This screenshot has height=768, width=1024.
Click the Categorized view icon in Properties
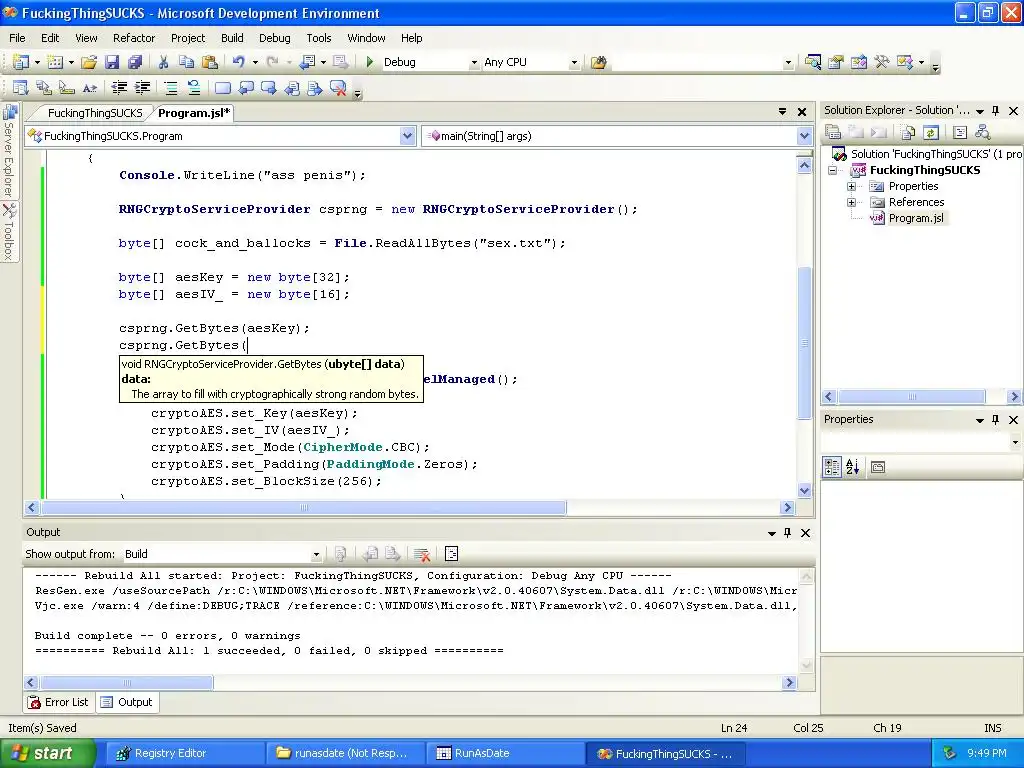832,467
